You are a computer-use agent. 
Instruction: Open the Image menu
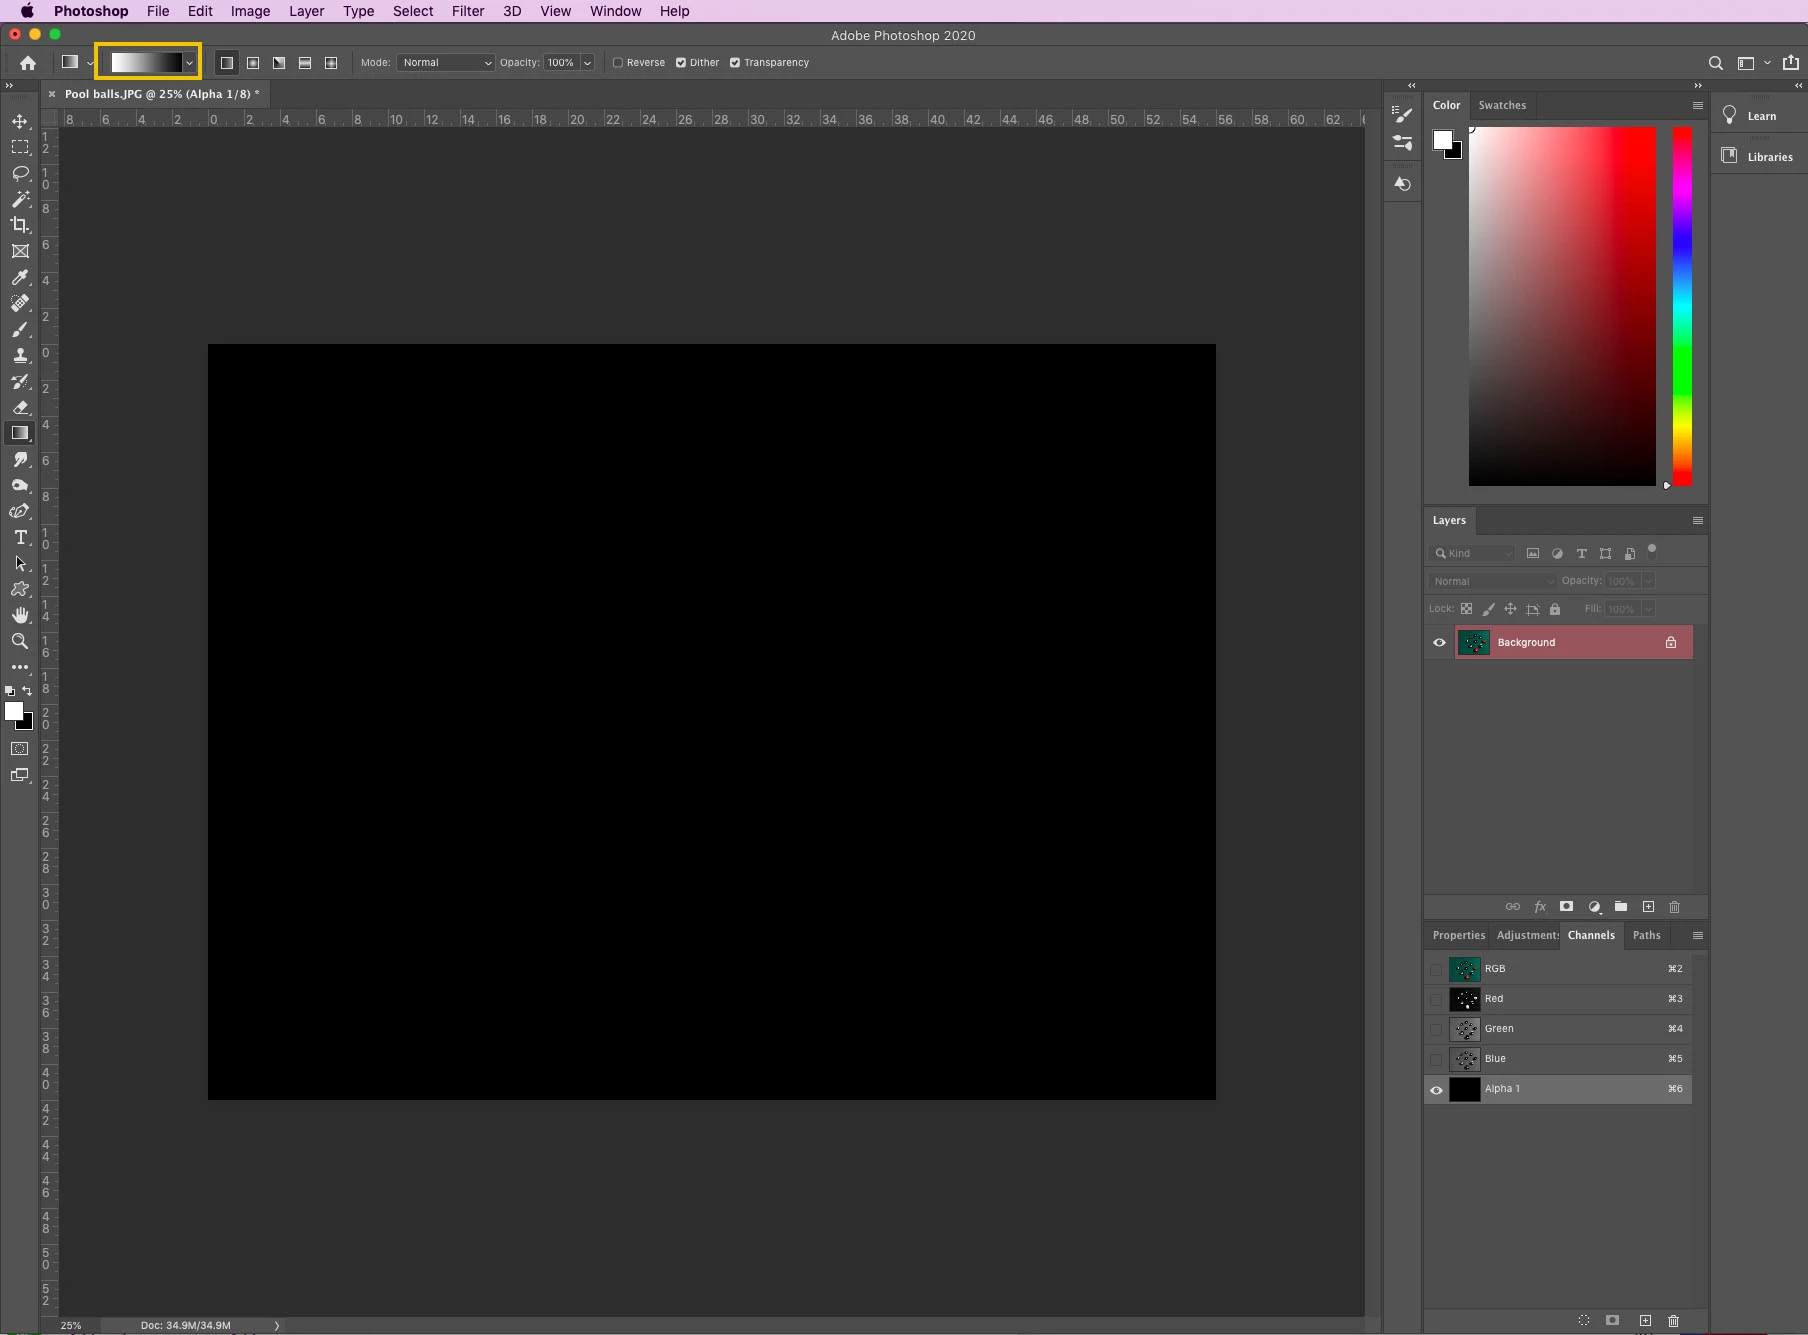point(250,11)
